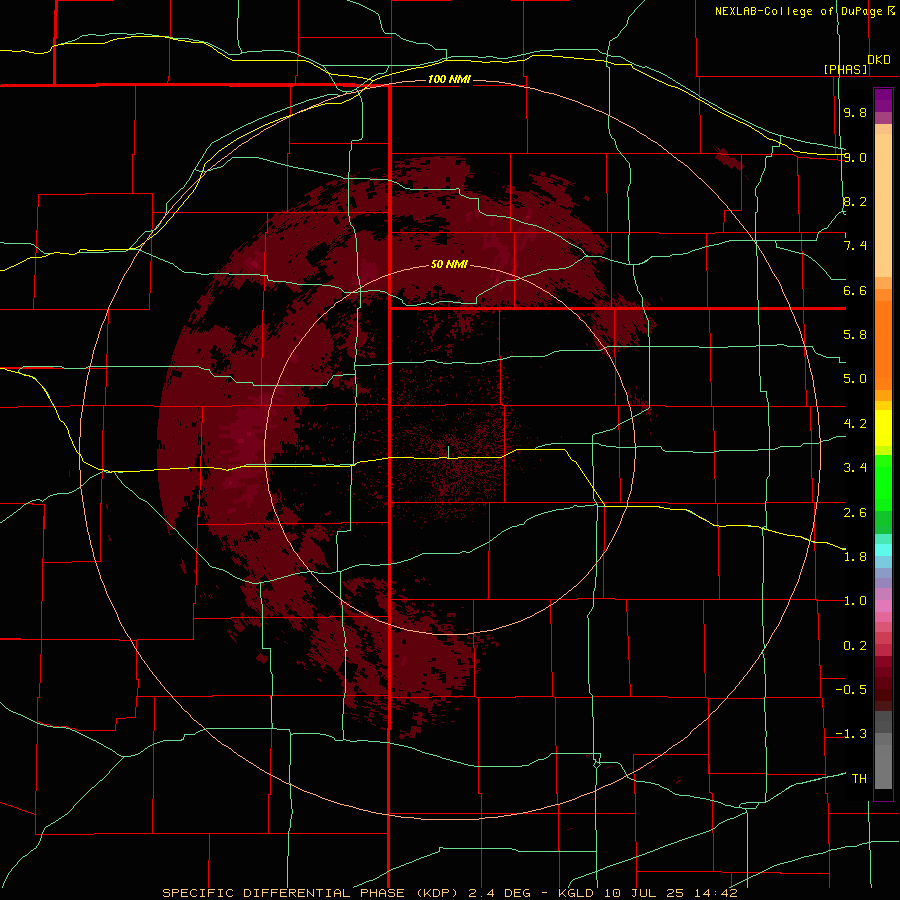Click the 50 NMI range ring label
This screenshot has width=900, height=900.
coord(449,265)
